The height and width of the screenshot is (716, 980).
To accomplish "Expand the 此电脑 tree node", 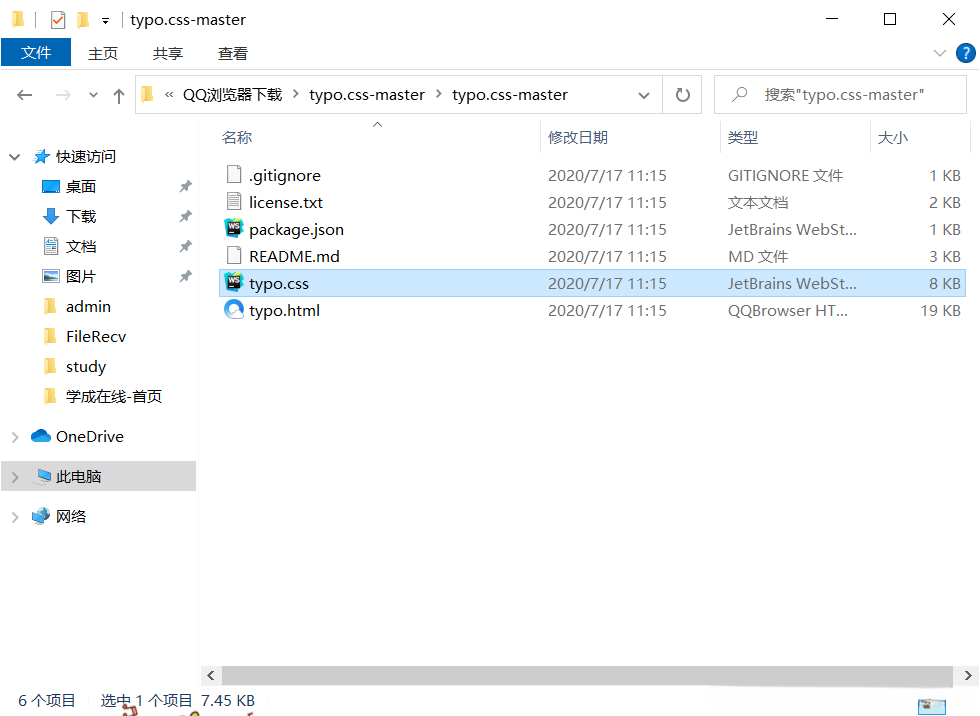I will [15, 477].
